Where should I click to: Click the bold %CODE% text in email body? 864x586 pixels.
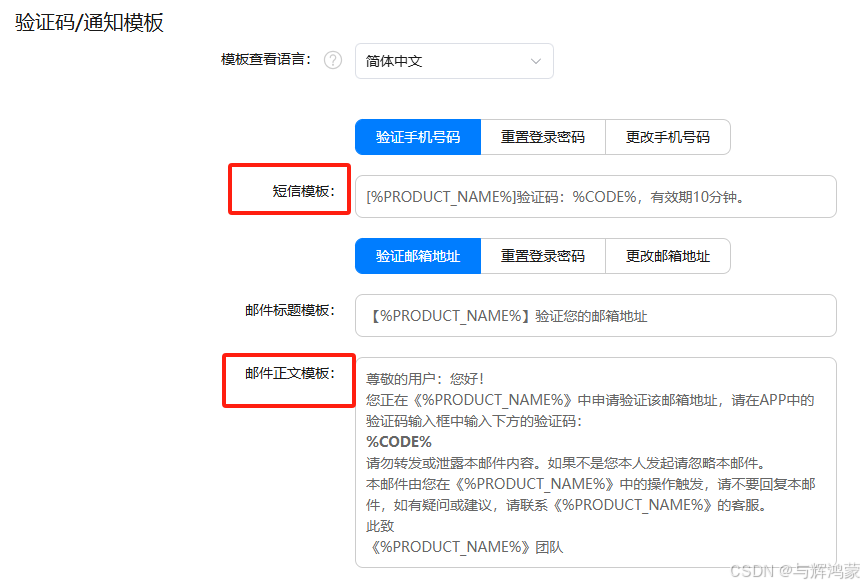399,442
